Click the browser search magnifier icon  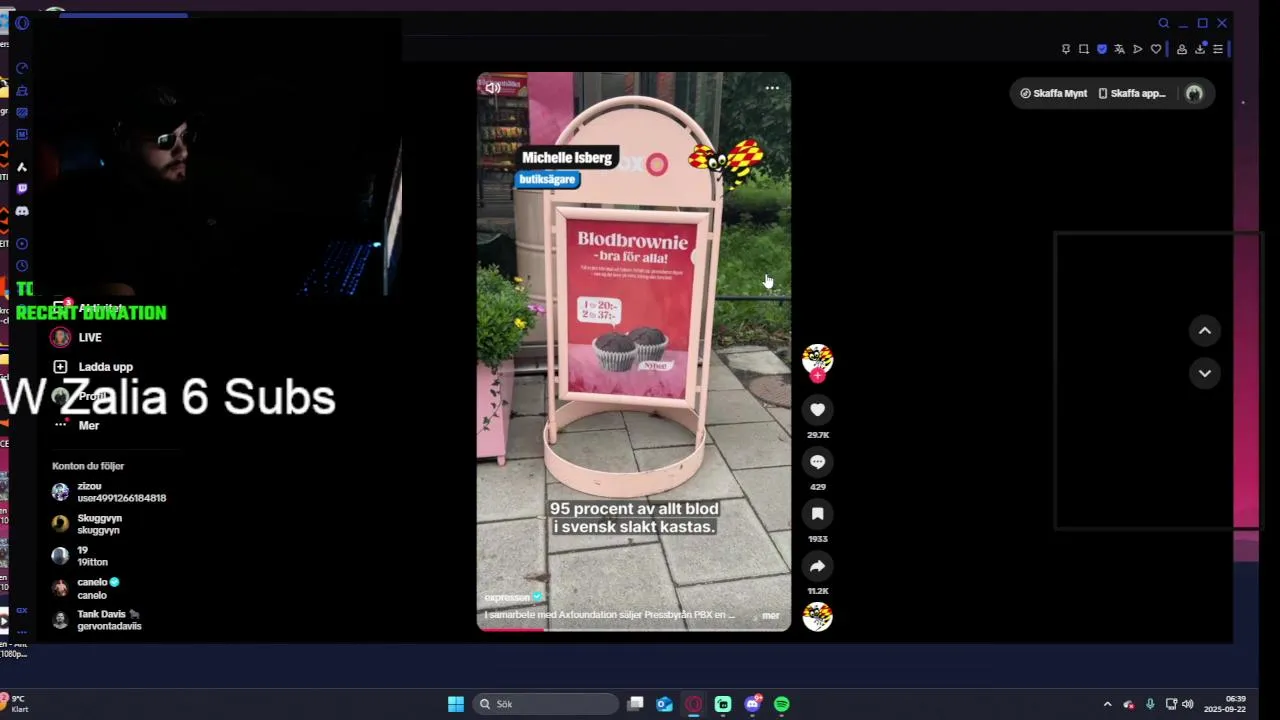(1163, 23)
